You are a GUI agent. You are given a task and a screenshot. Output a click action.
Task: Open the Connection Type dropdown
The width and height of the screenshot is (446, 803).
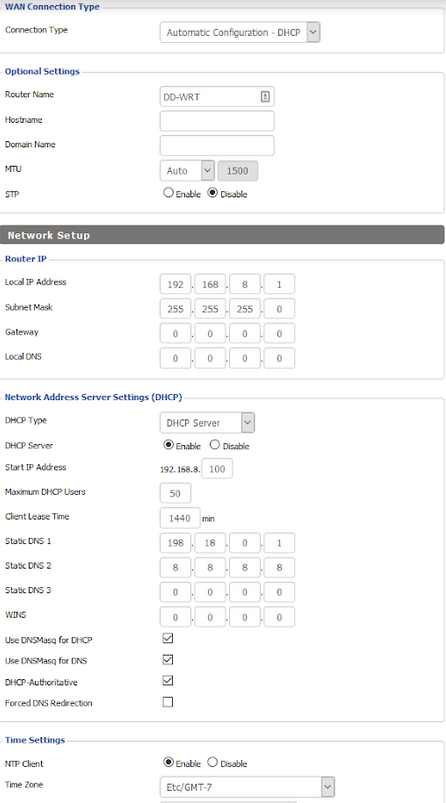pos(240,32)
